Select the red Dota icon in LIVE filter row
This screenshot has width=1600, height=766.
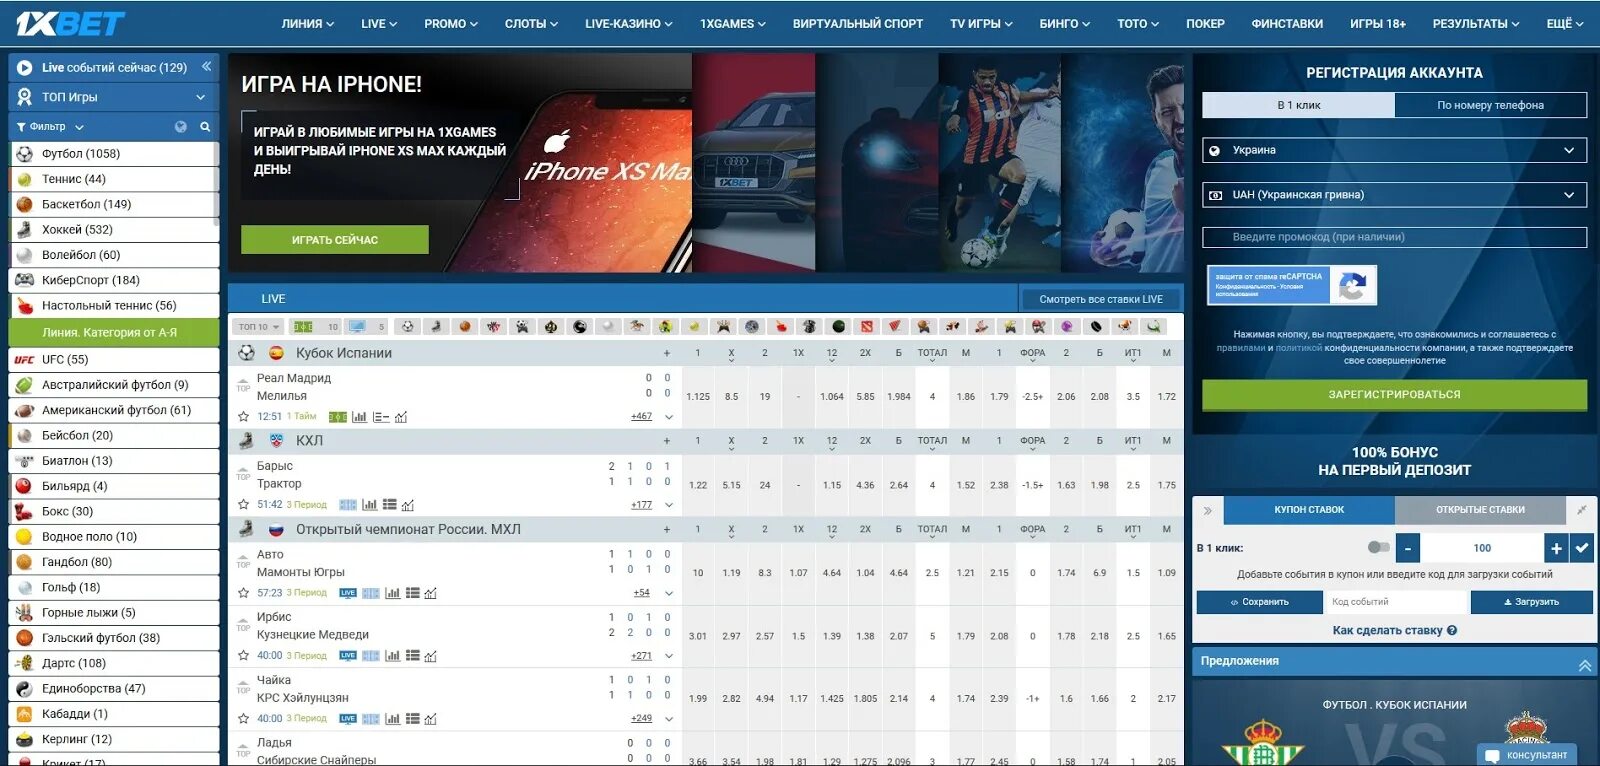[866, 326]
